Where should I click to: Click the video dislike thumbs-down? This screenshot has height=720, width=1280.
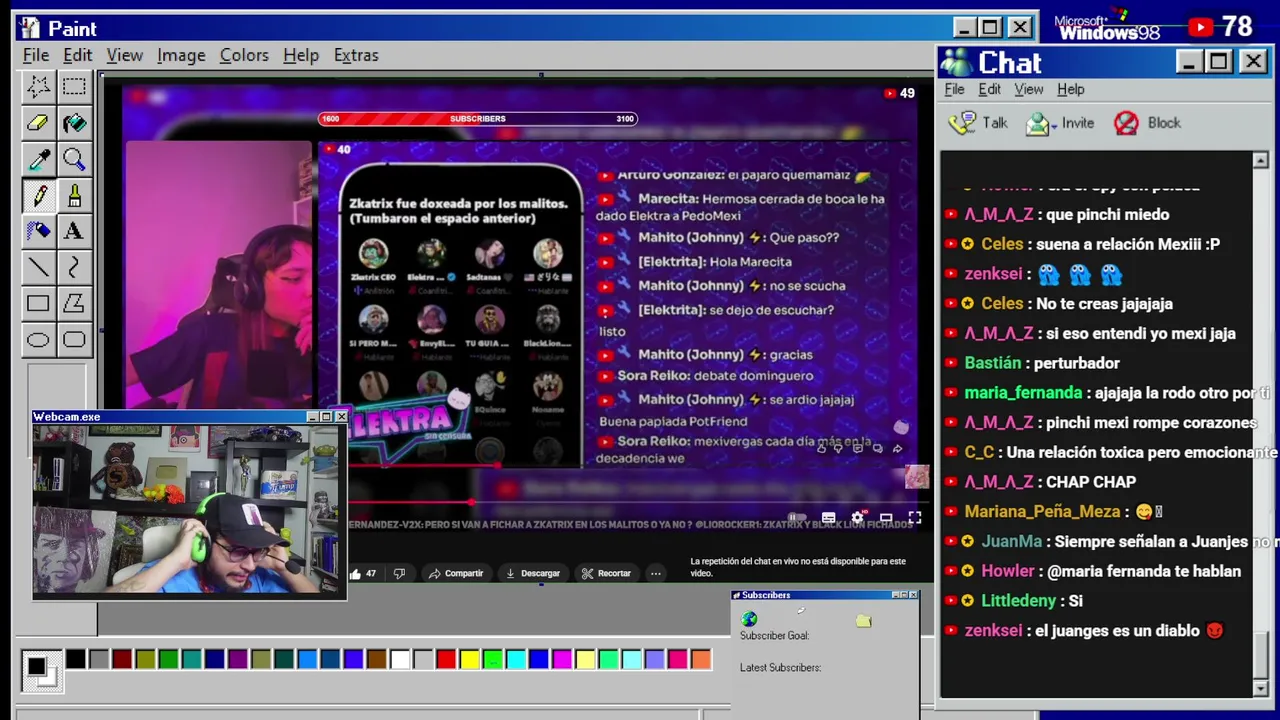point(399,574)
